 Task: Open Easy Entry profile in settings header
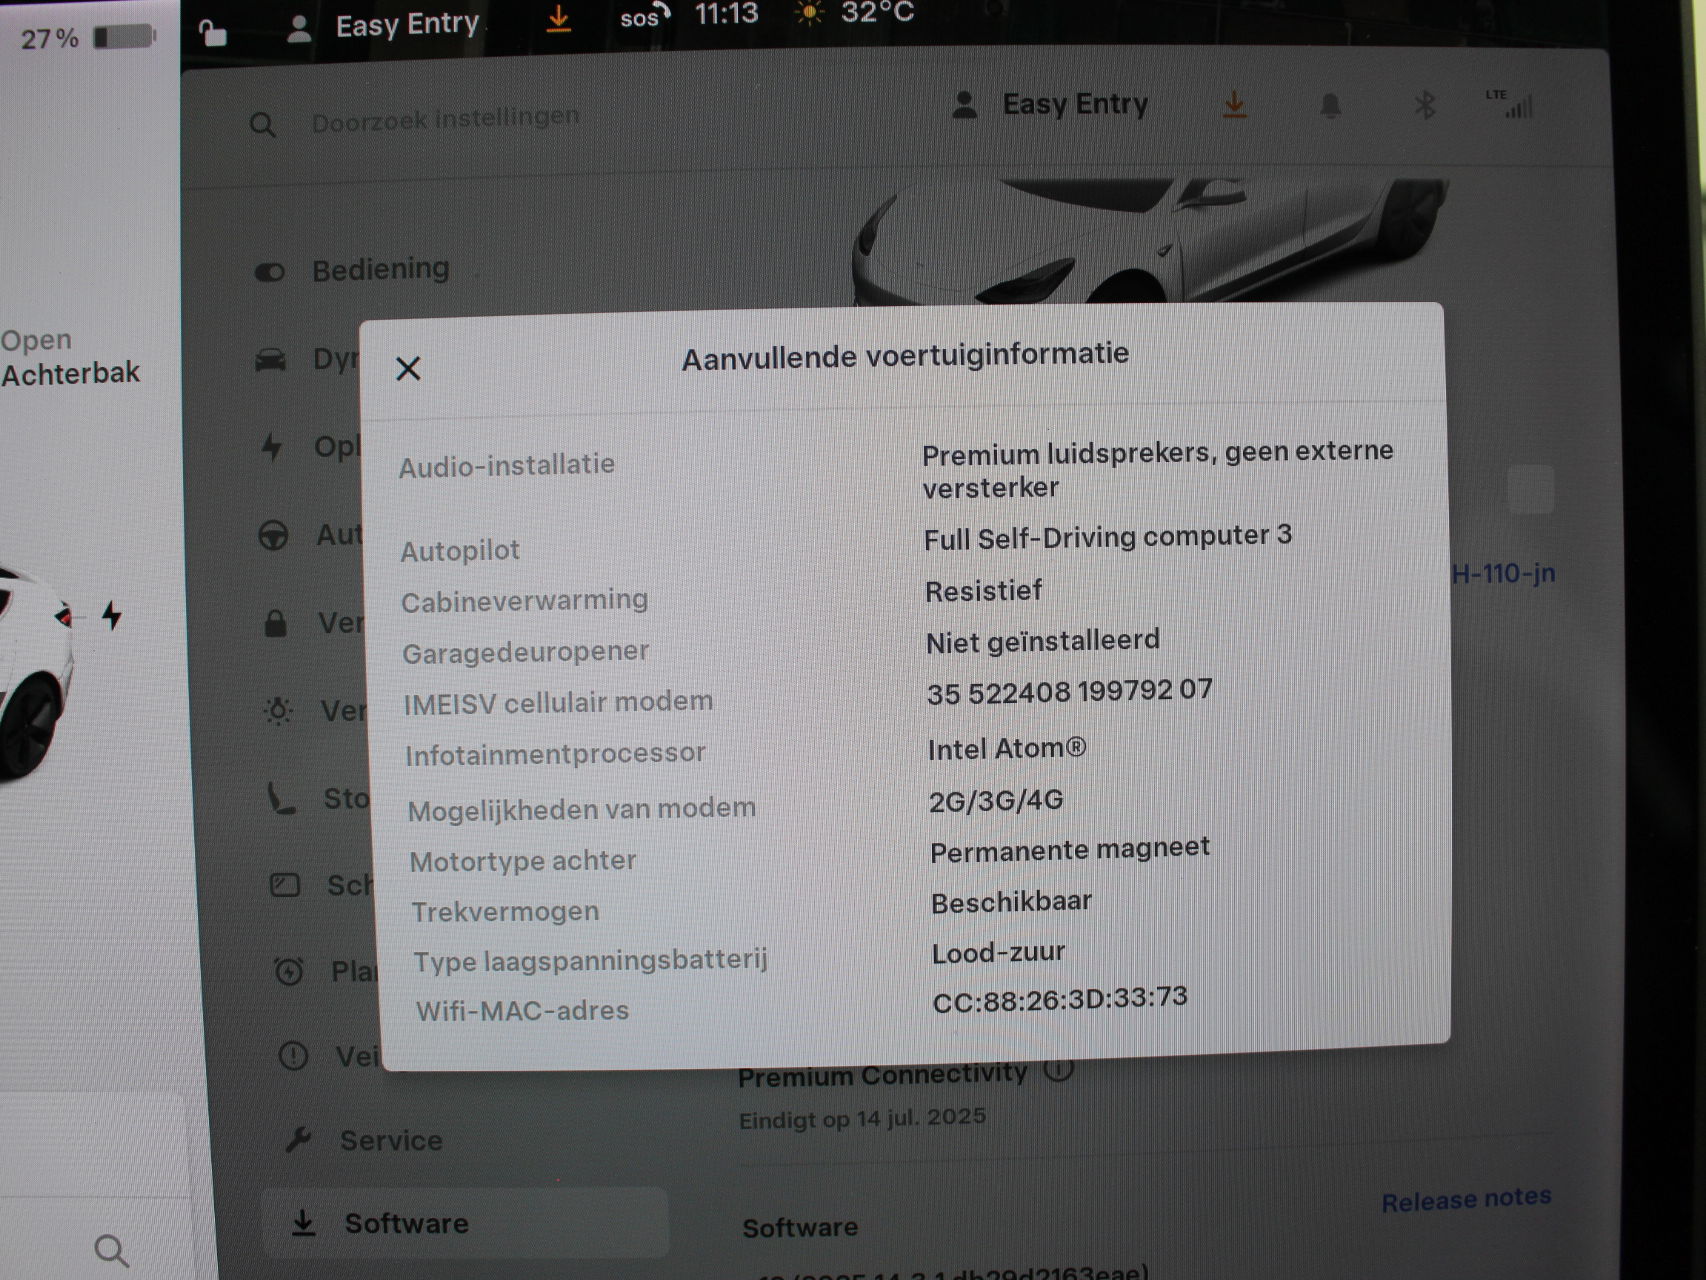pyautogui.click(x=1050, y=104)
